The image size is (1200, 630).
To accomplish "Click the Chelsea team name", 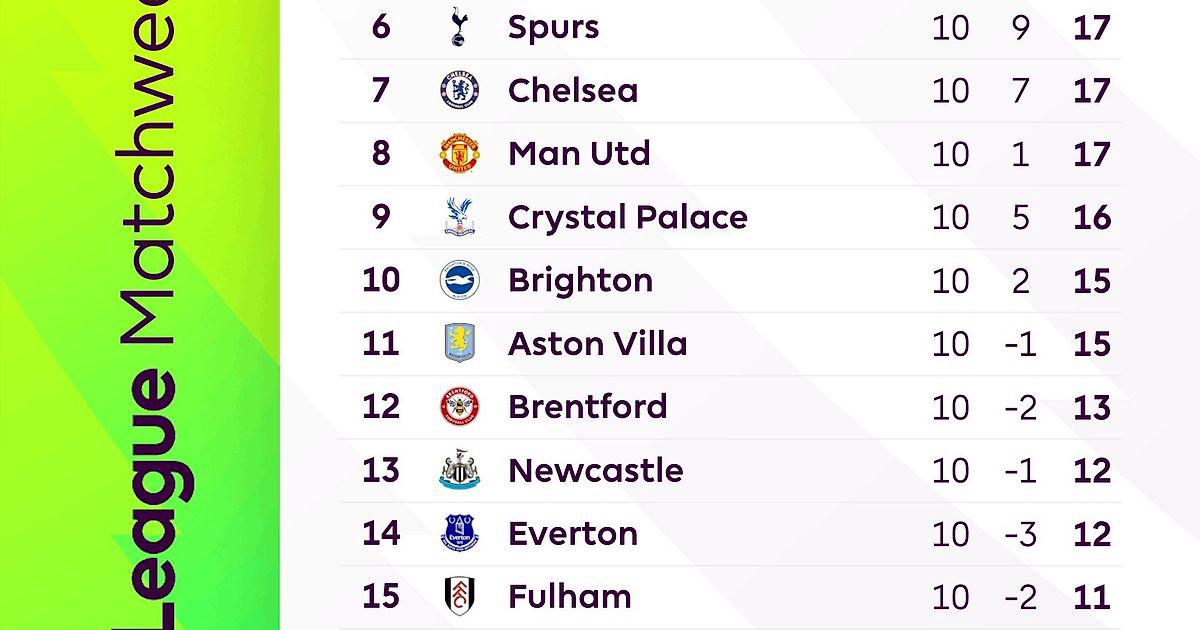I will [572, 91].
